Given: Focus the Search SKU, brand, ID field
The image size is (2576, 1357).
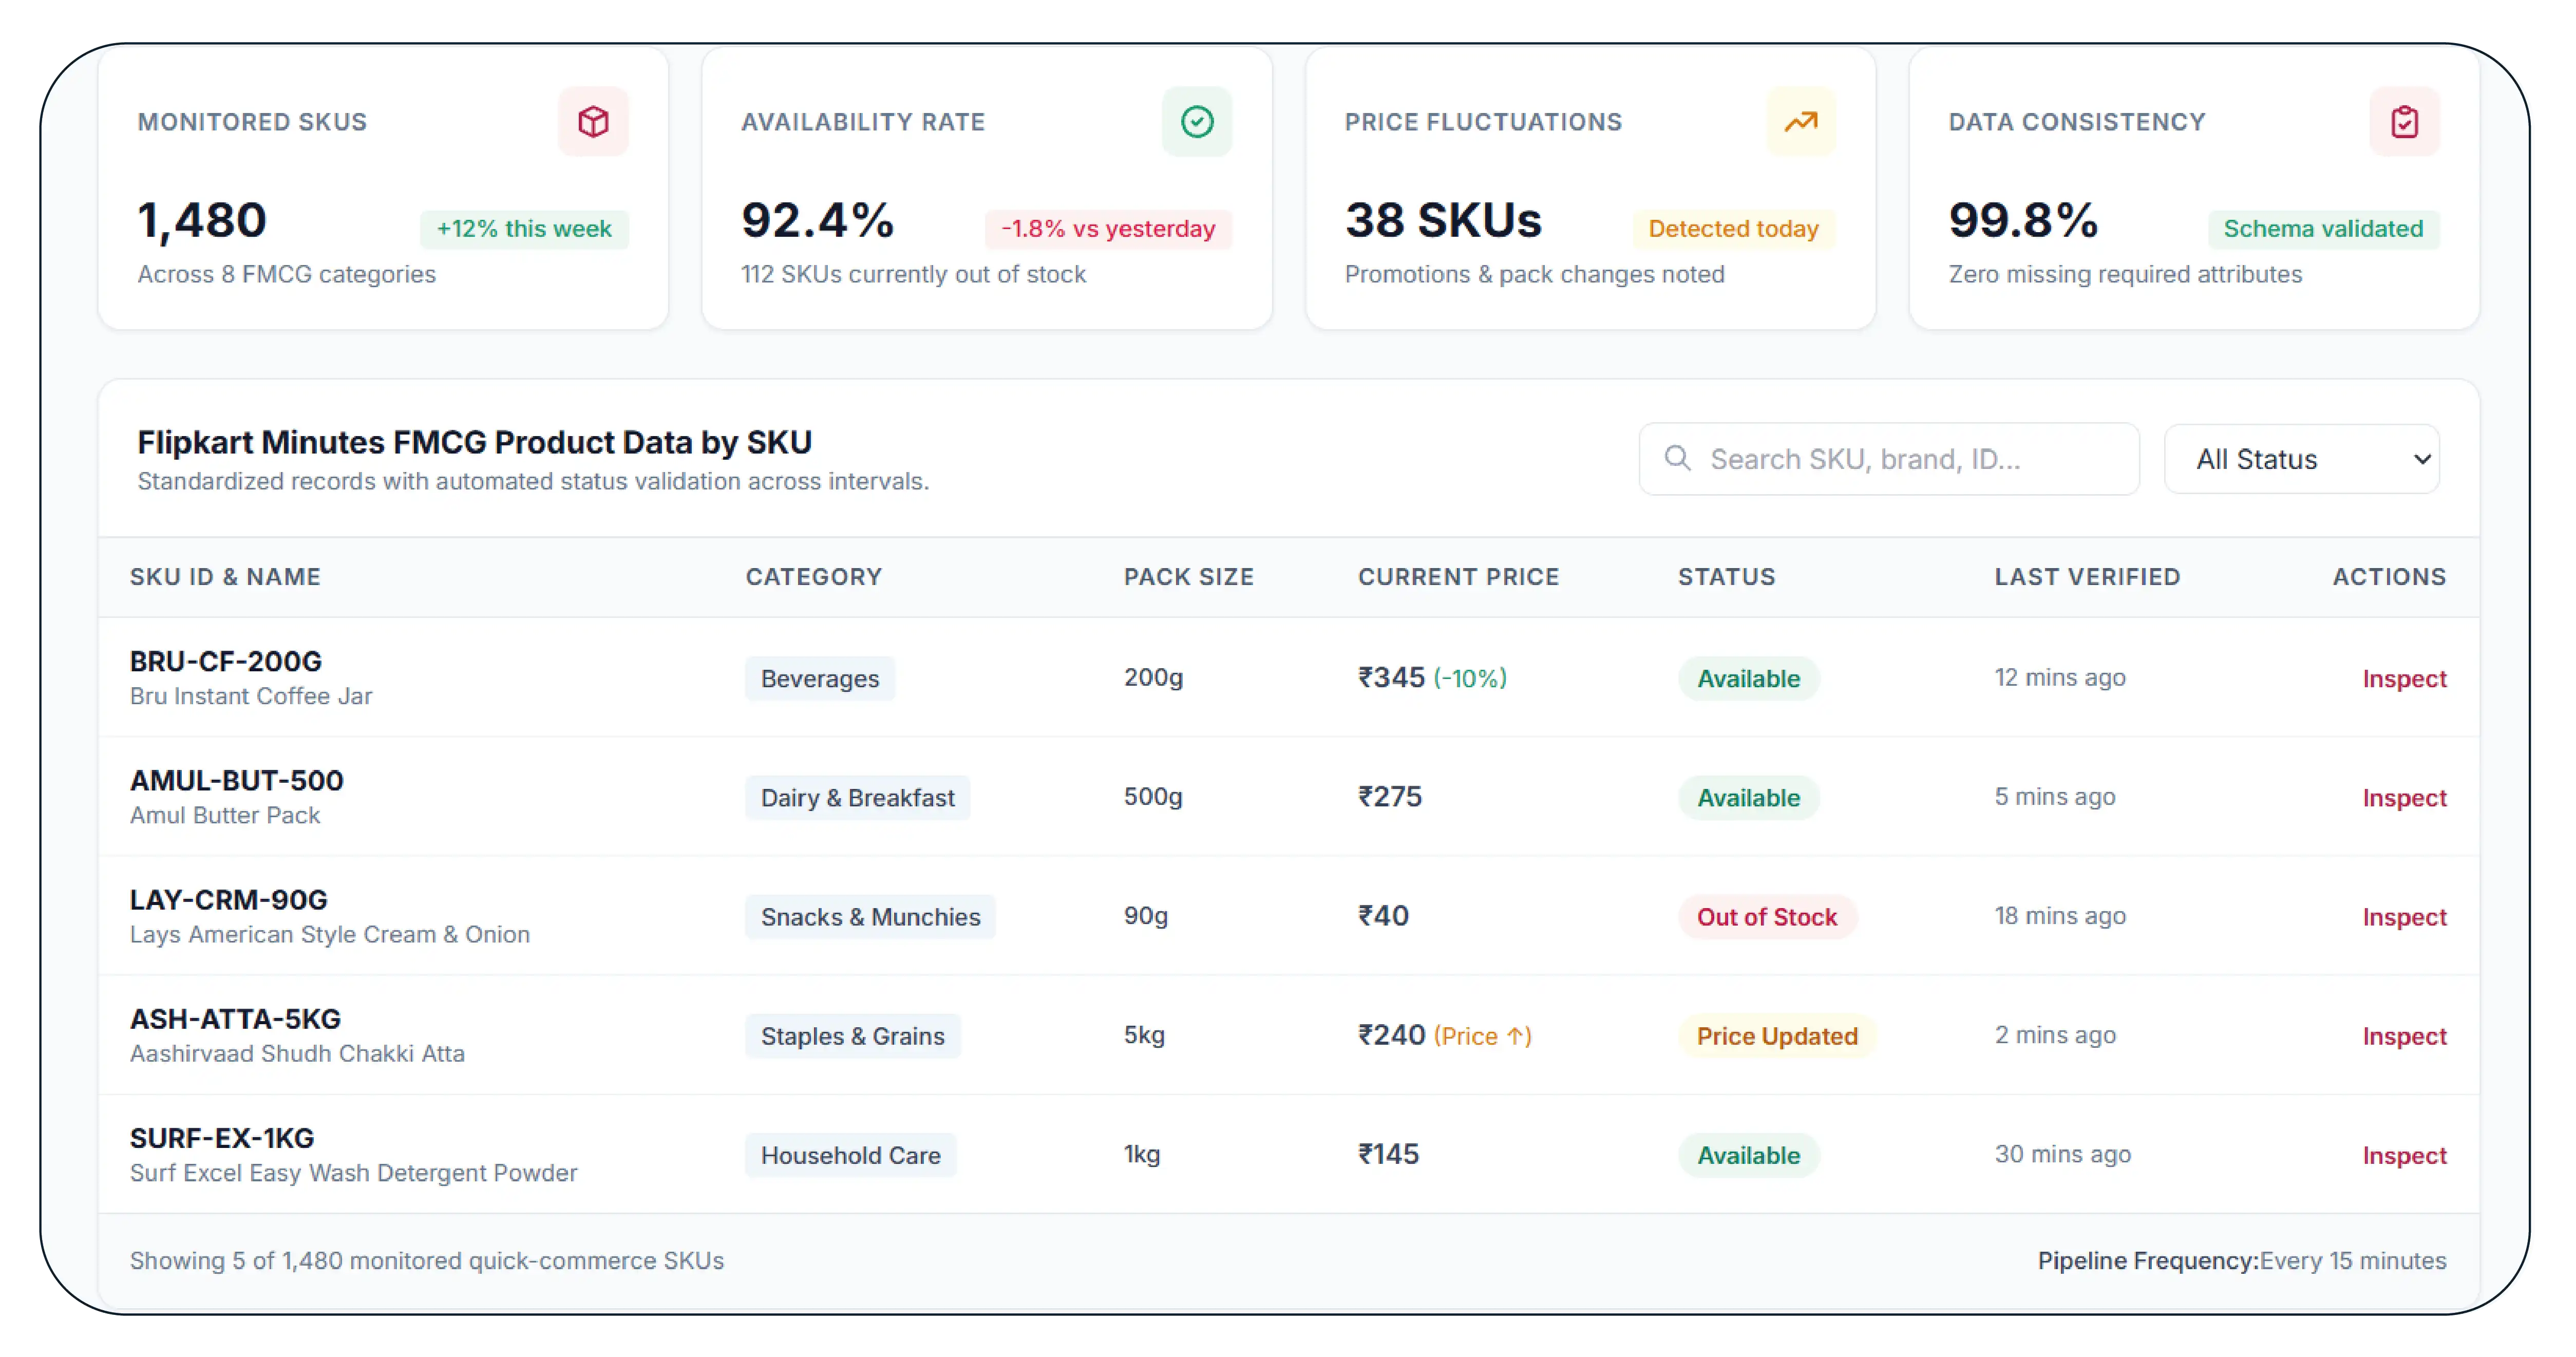Looking at the screenshot, I should click(1889, 459).
